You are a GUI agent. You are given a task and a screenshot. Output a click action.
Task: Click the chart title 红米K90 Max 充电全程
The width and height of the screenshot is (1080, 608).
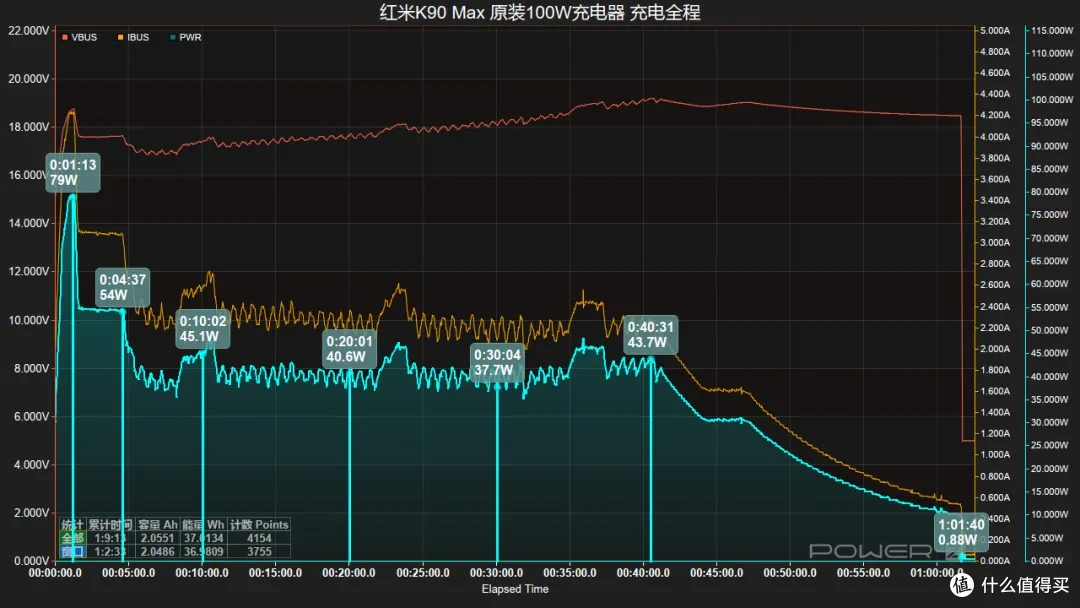click(540, 12)
